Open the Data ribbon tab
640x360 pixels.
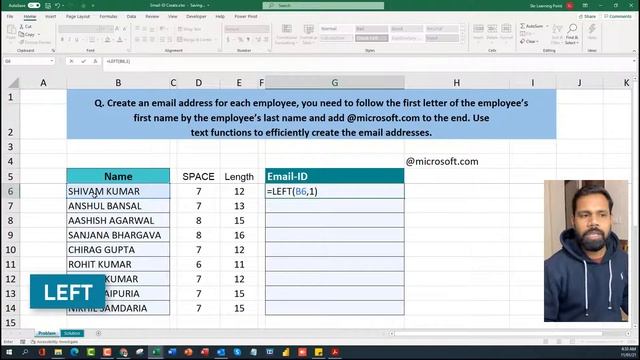point(131,16)
